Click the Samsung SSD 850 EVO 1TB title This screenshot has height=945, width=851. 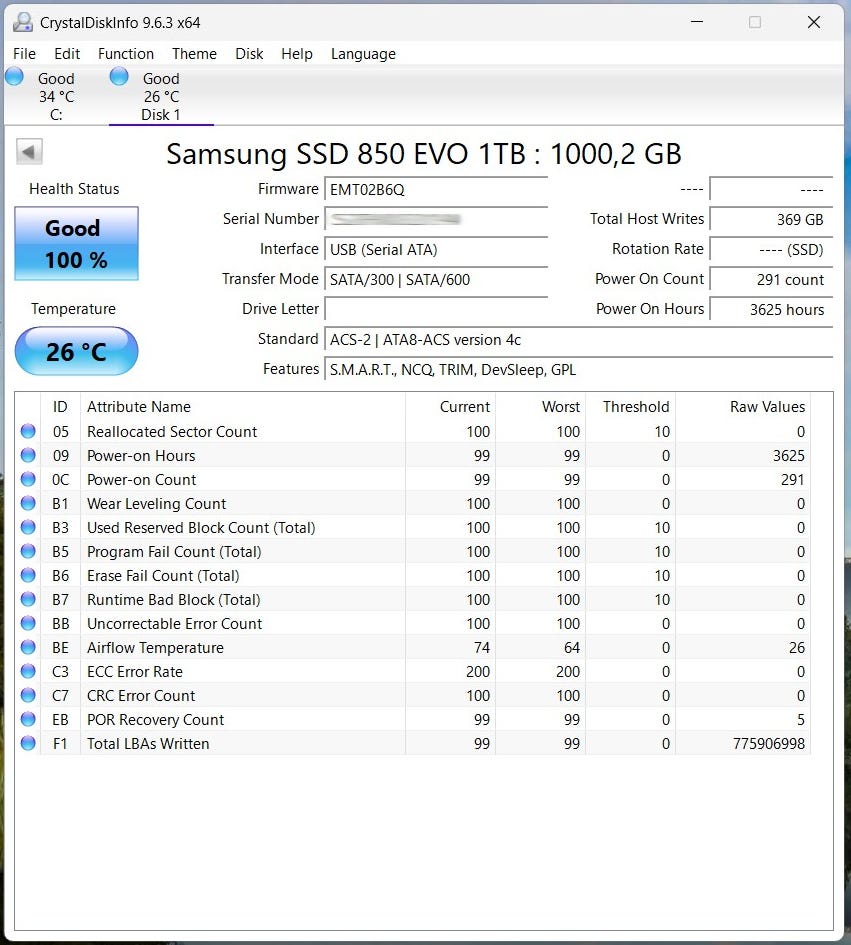[x=424, y=154]
